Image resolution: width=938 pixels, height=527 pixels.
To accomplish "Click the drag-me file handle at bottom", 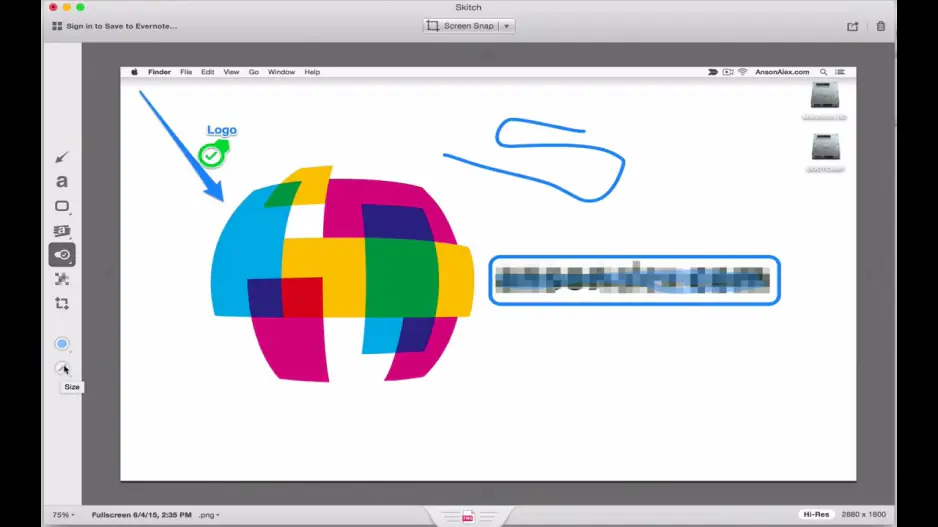I will pos(468,516).
